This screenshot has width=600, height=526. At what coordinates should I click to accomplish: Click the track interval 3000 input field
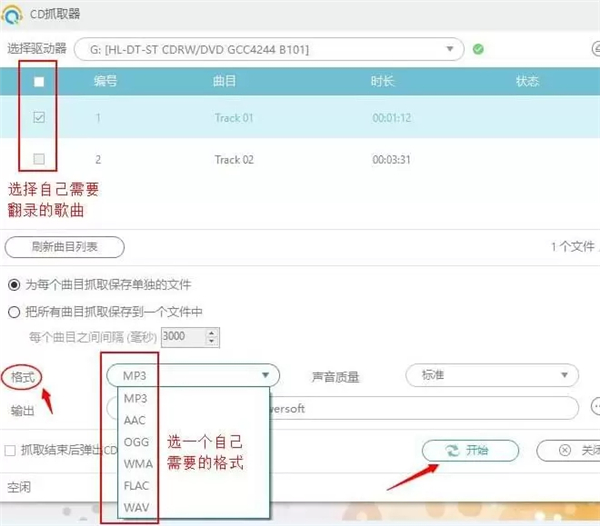[184, 337]
